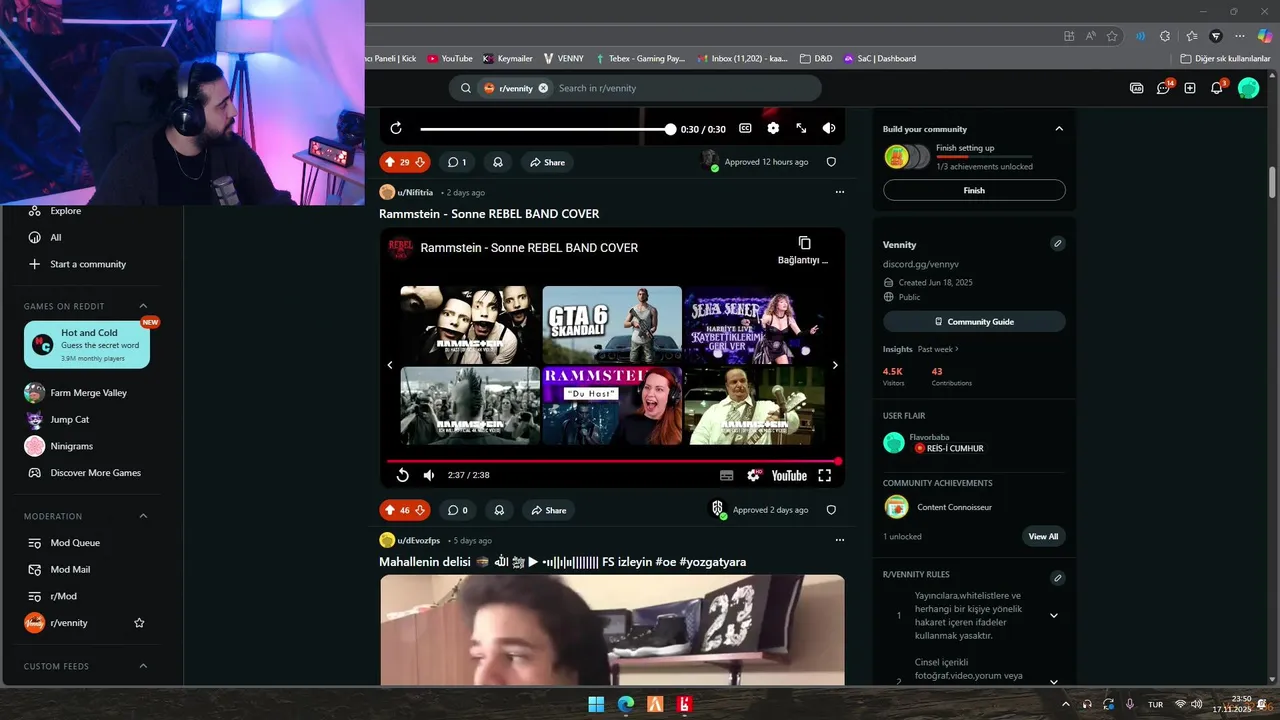Image resolution: width=1280 pixels, height=720 pixels.
Task: Seek on the red YouTube progress bar
Action: [x=612, y=461]
